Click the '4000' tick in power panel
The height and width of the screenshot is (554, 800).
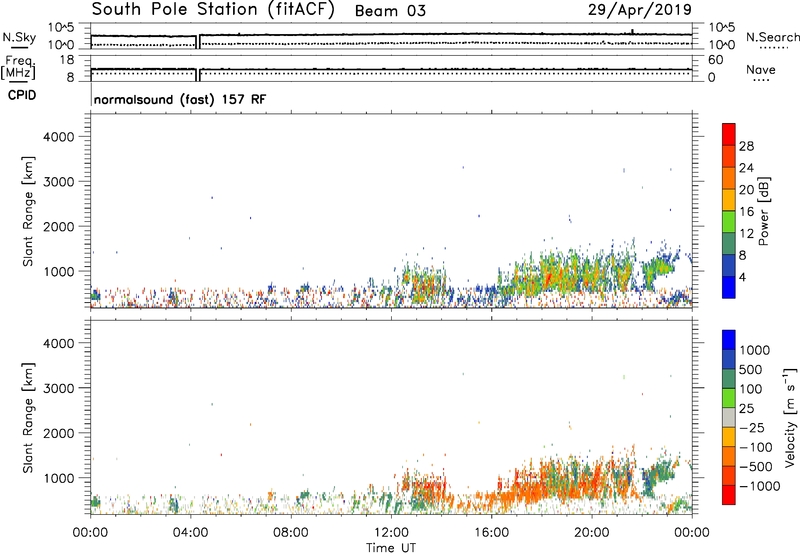[59, 137]
